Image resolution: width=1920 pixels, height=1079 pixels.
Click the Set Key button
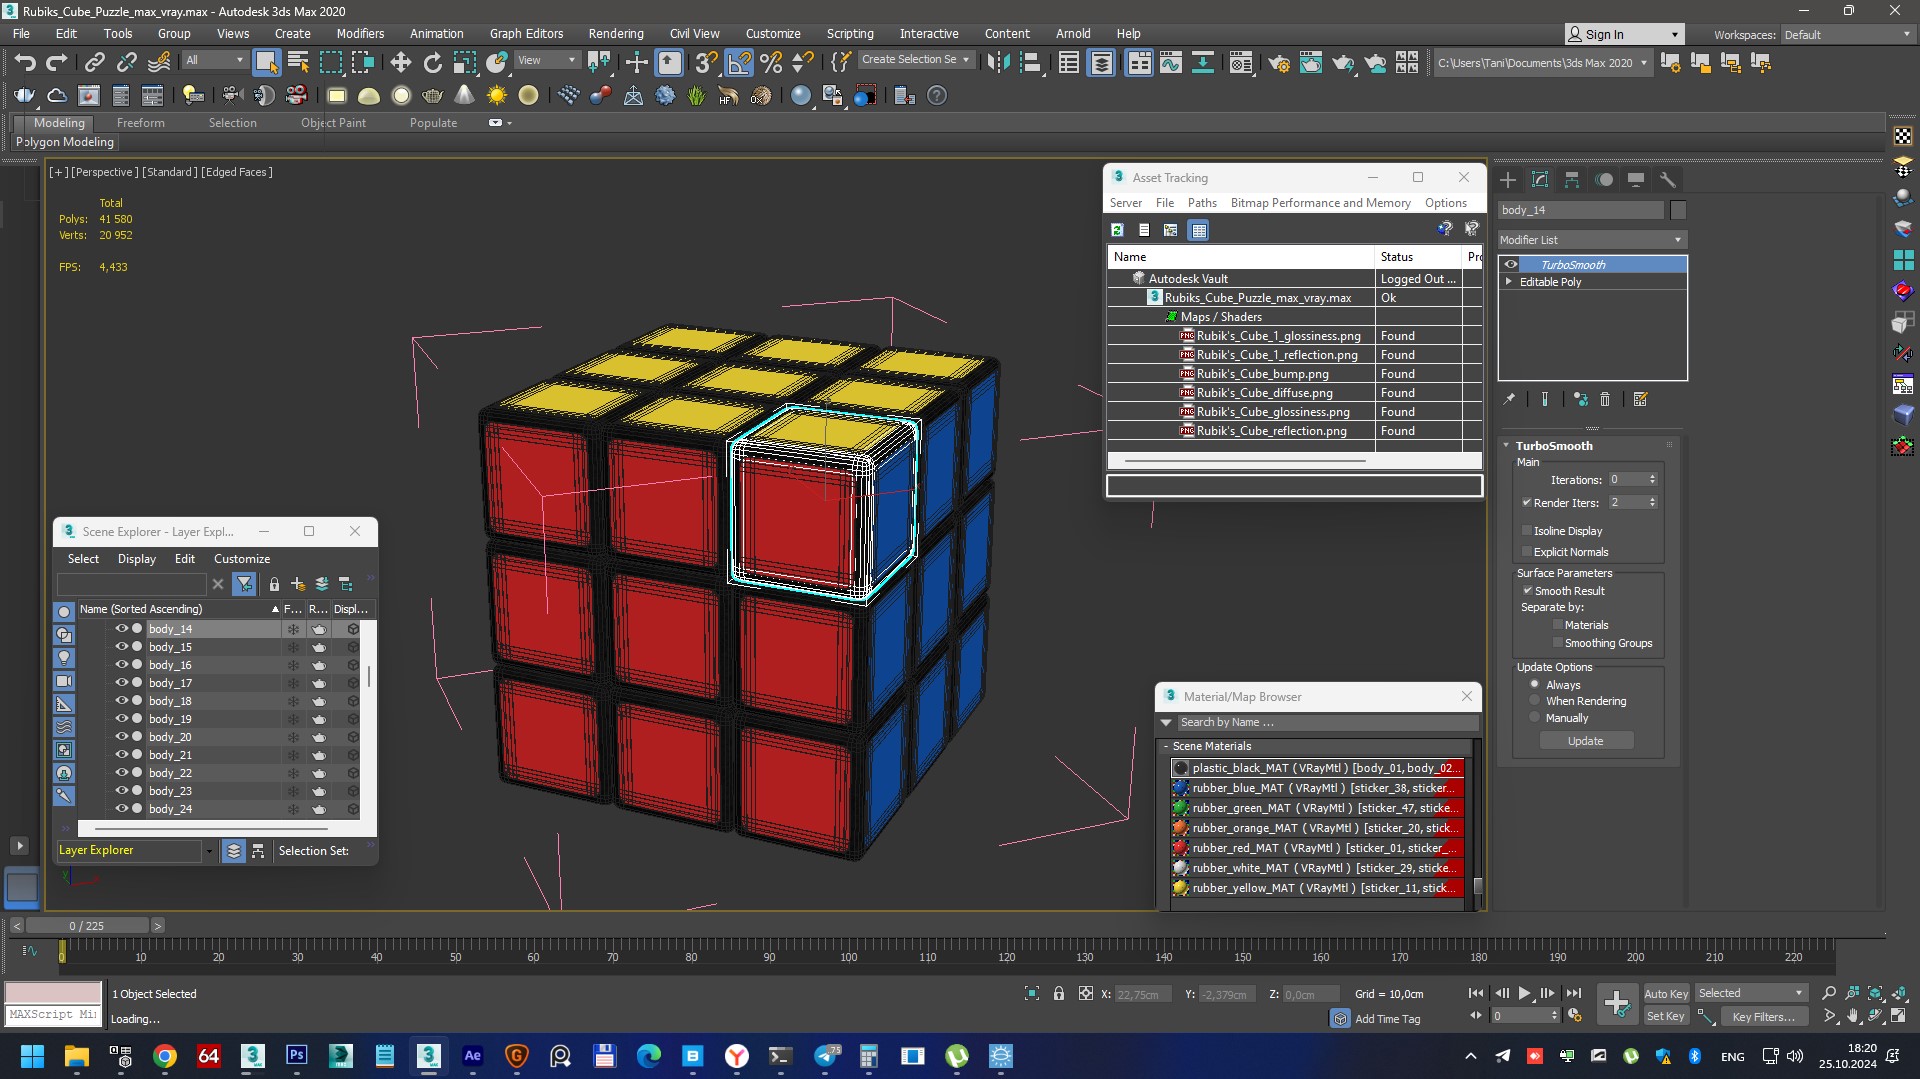point(1666,1016)
